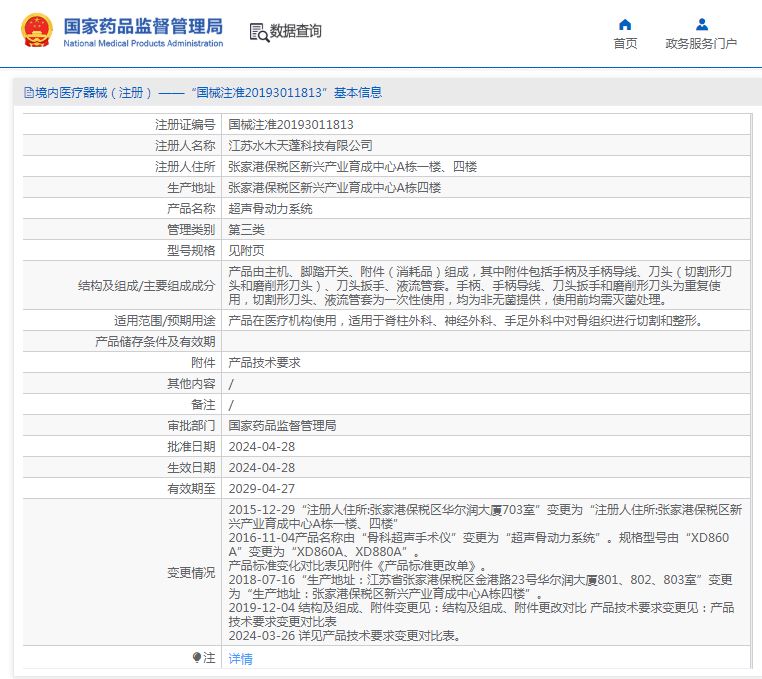
Task: Select production address 张家港保税区新兴产业育成中心A栋四楼
Action: (x=334, y=188)
